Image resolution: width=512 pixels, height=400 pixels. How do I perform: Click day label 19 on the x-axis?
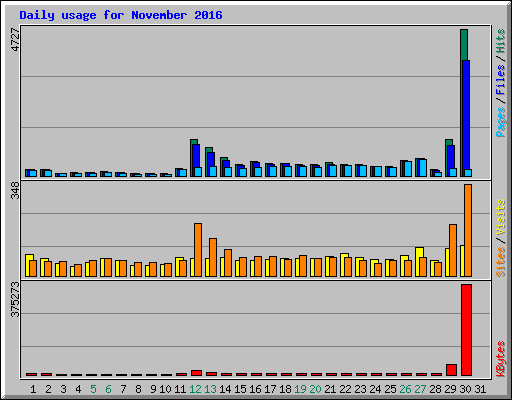click(300, 389)
